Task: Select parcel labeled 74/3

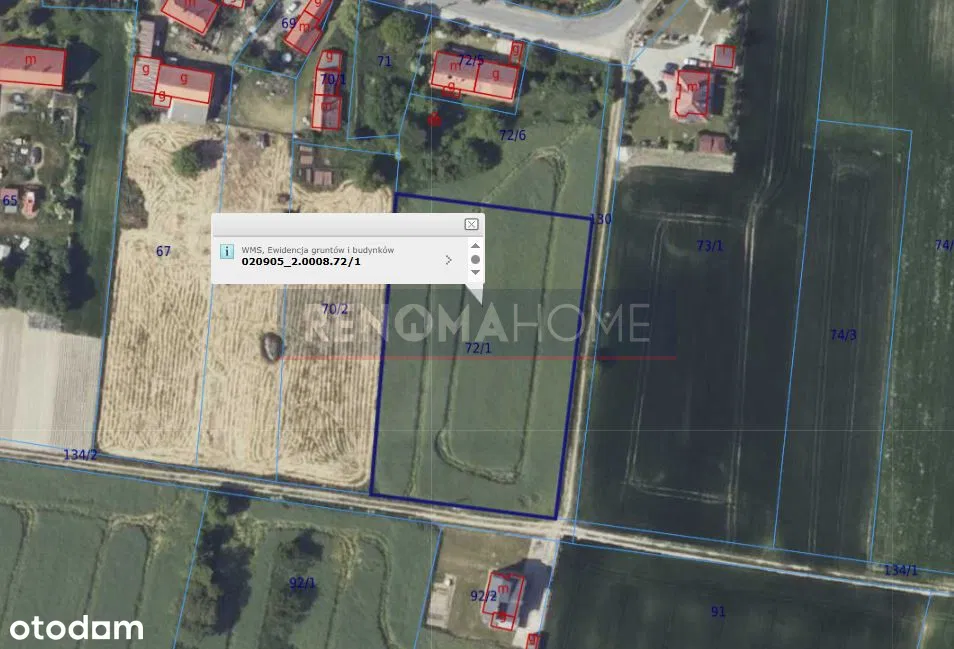Action: pos(843,335)
